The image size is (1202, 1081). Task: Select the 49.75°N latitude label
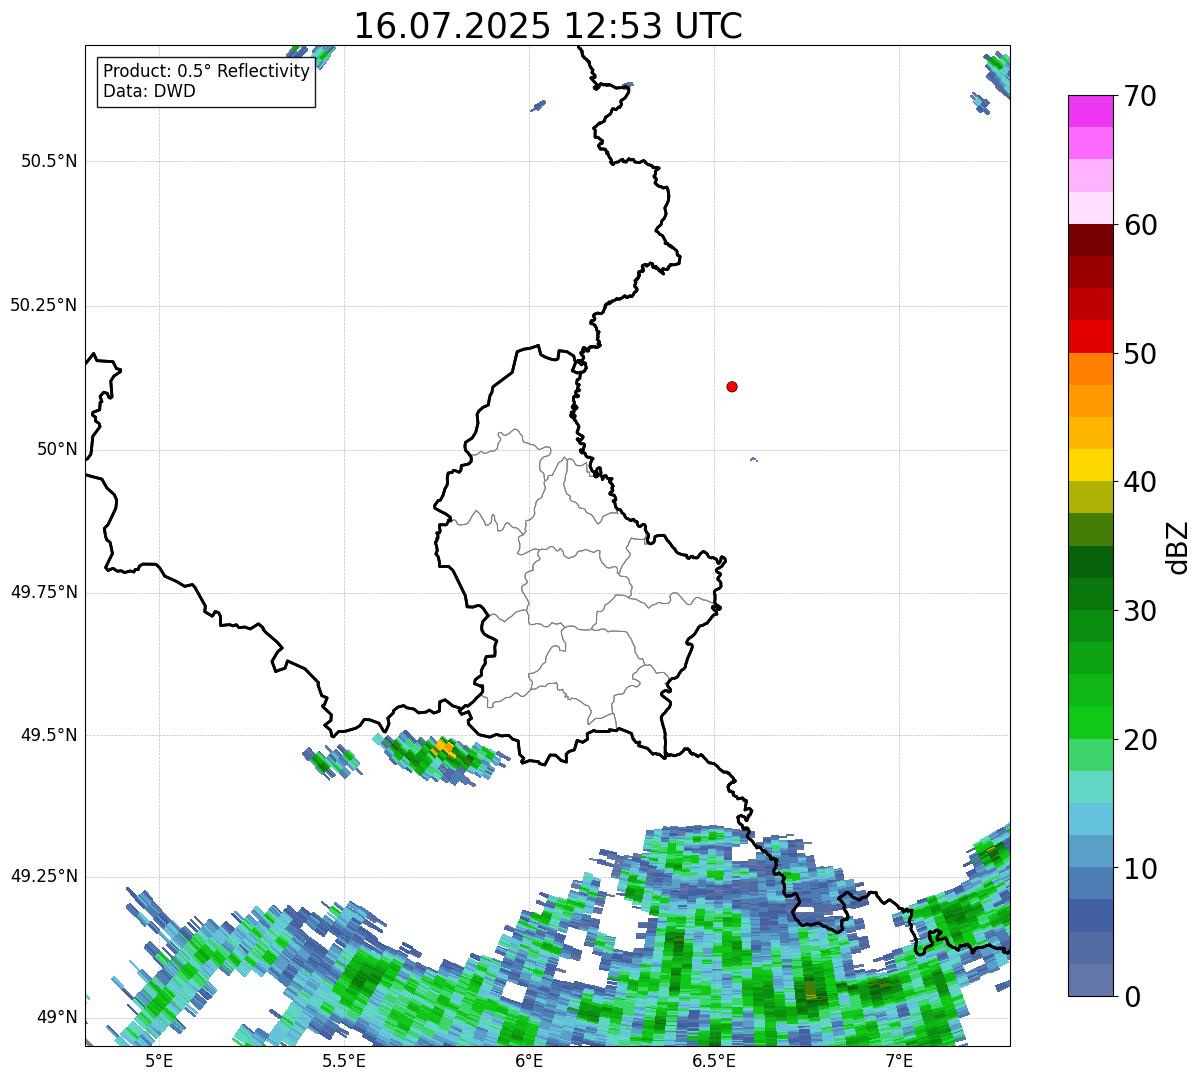point(43,593)
